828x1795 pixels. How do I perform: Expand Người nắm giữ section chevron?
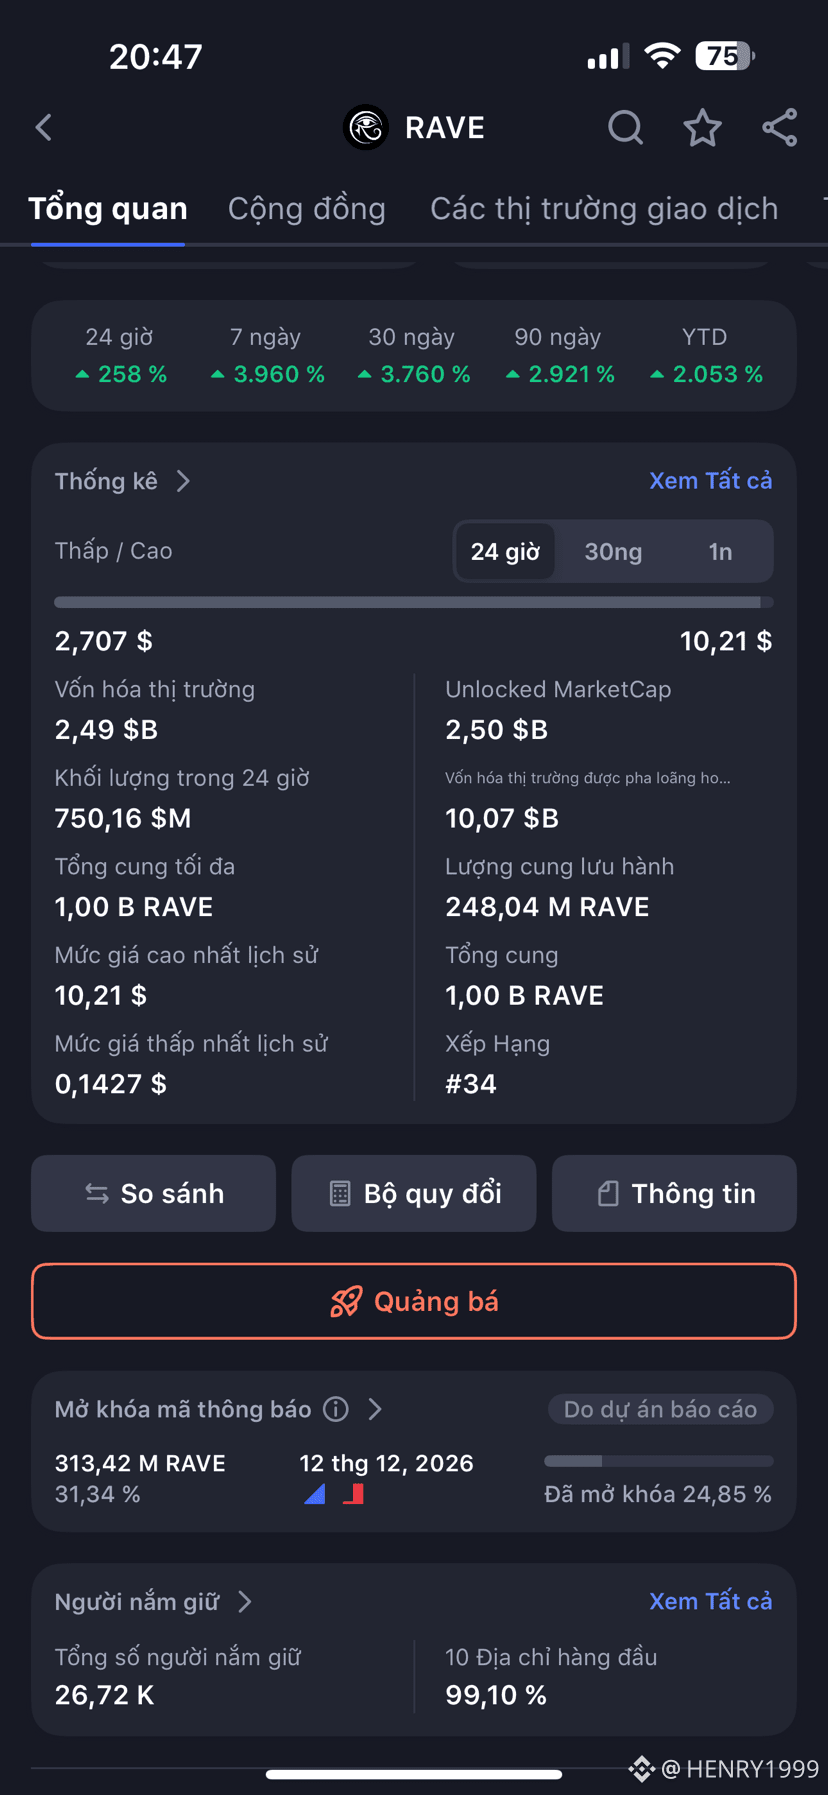[x=245, y=1602]
